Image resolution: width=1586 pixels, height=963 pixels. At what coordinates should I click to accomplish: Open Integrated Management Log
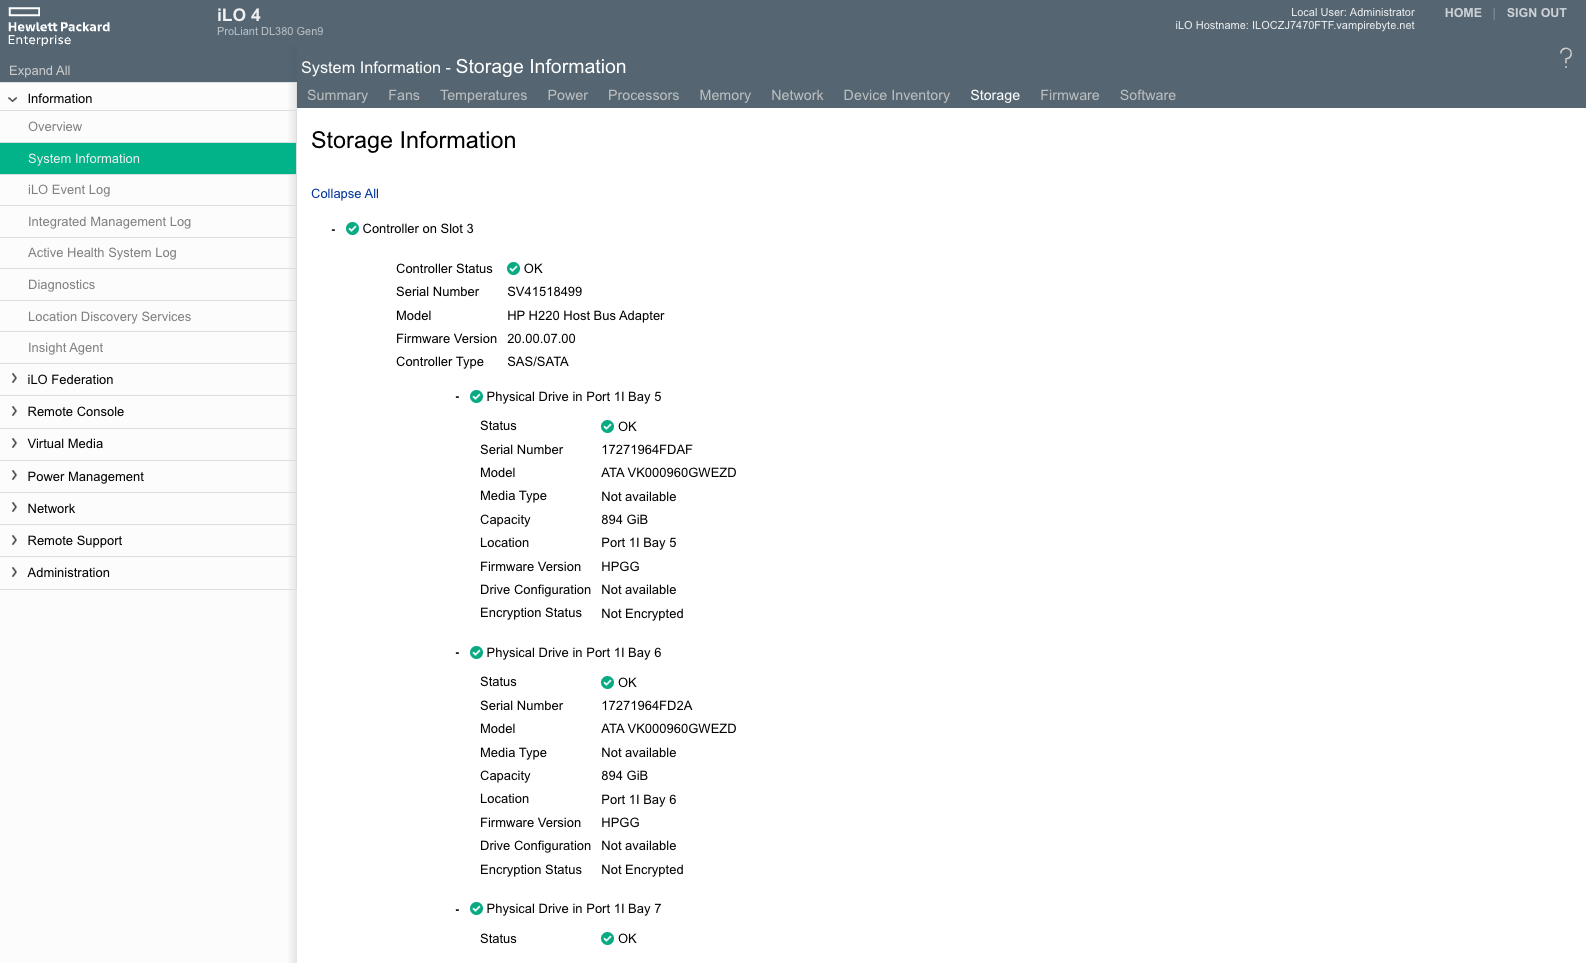[148, 222]
